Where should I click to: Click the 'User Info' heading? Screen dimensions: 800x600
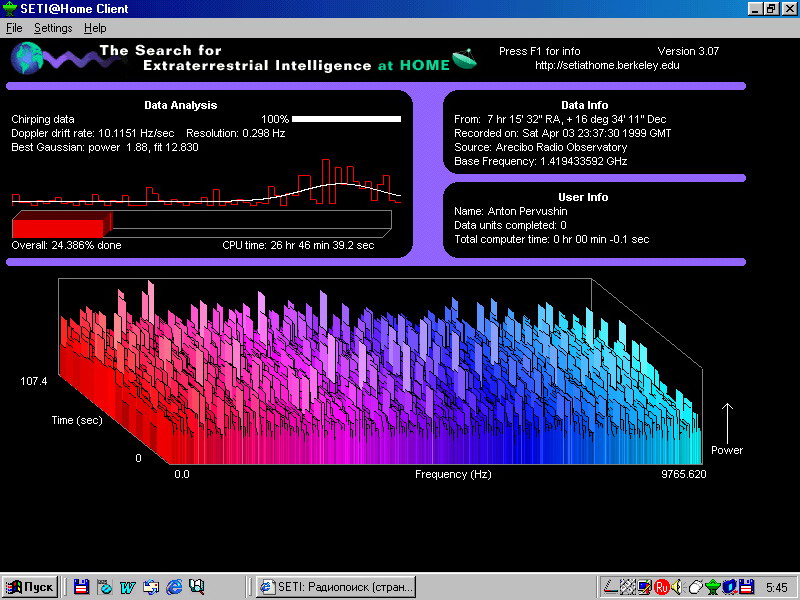coord(583,197)
